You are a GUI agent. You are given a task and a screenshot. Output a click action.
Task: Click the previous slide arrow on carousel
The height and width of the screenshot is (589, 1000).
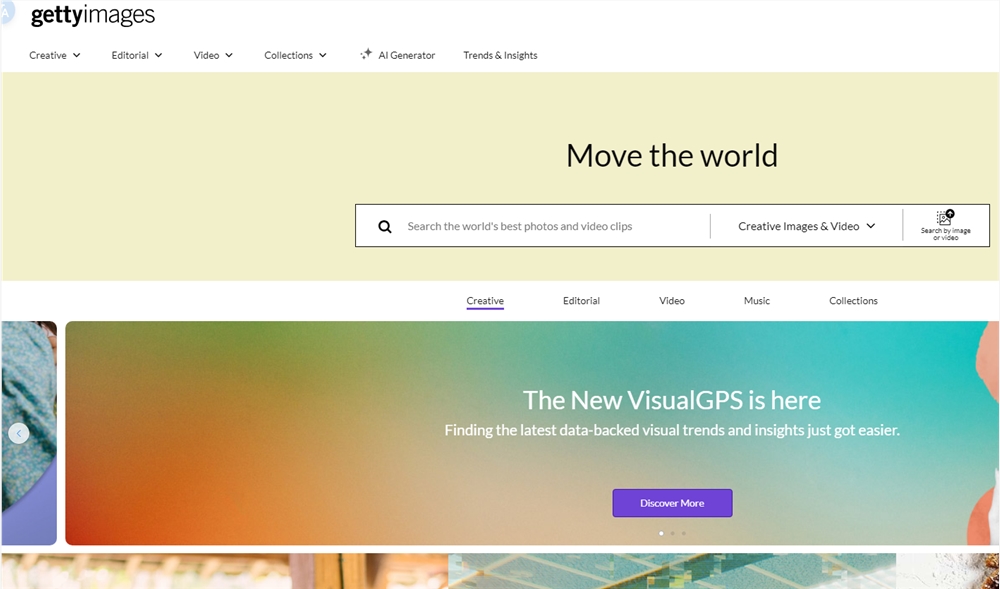point(18,433)
